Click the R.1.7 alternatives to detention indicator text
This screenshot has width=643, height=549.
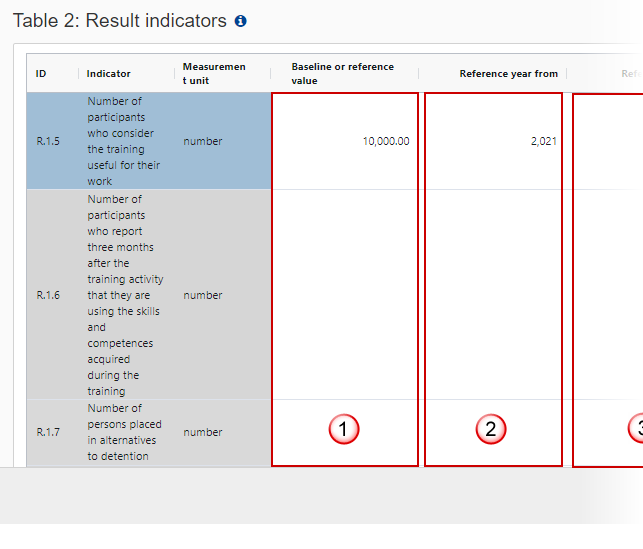[x=124, y=433]
